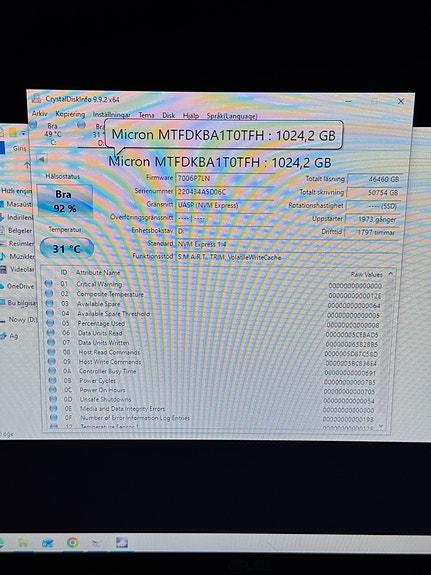Open the Kopiering menu
Screen dimensions: 431x575
tap(70, 114)
